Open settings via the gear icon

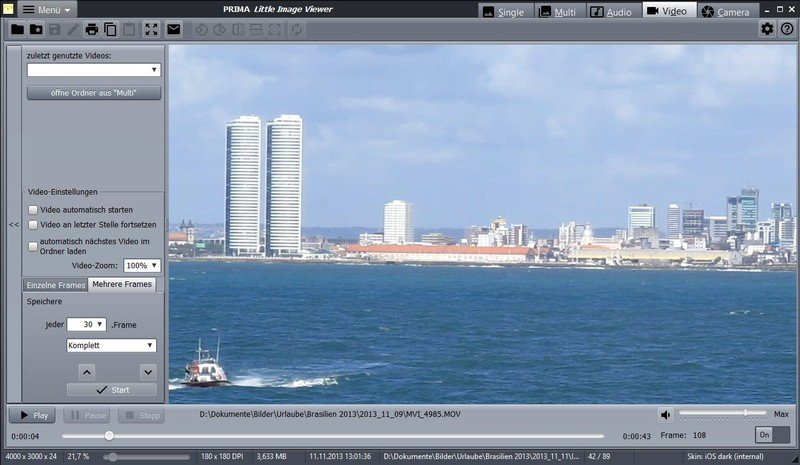[767, 29]
